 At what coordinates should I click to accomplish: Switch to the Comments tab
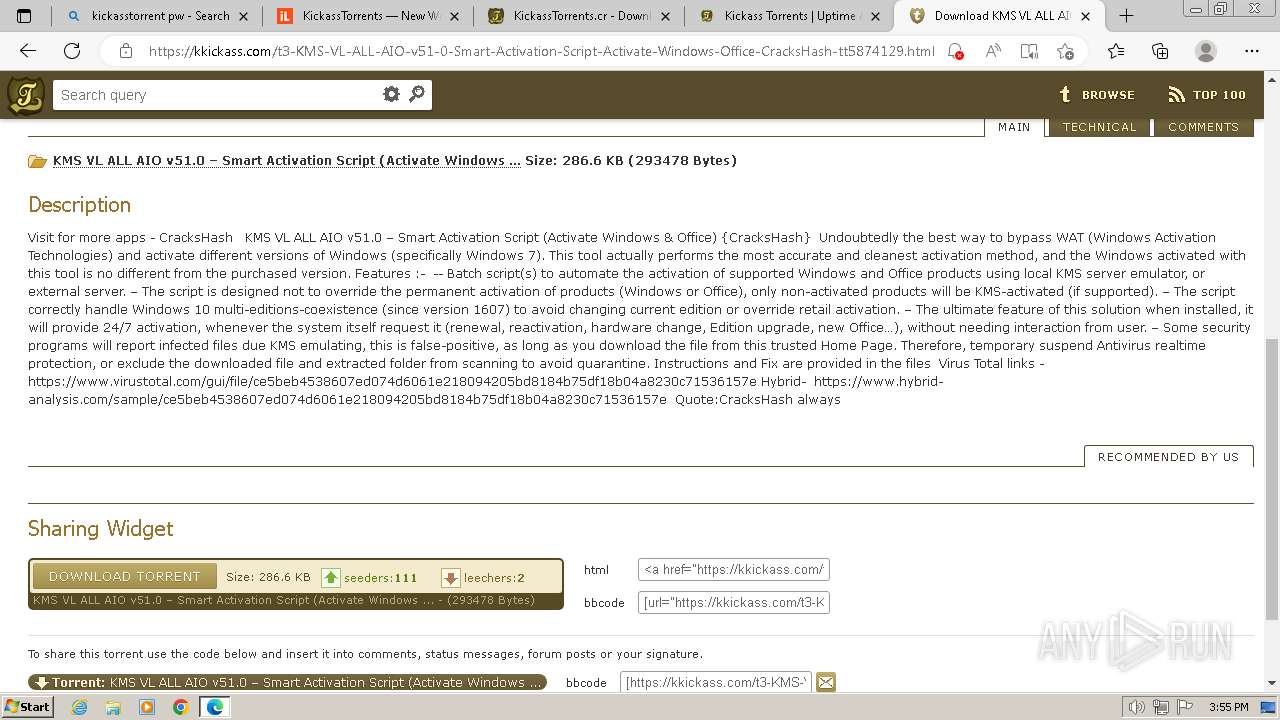(x=1203, y=127)
